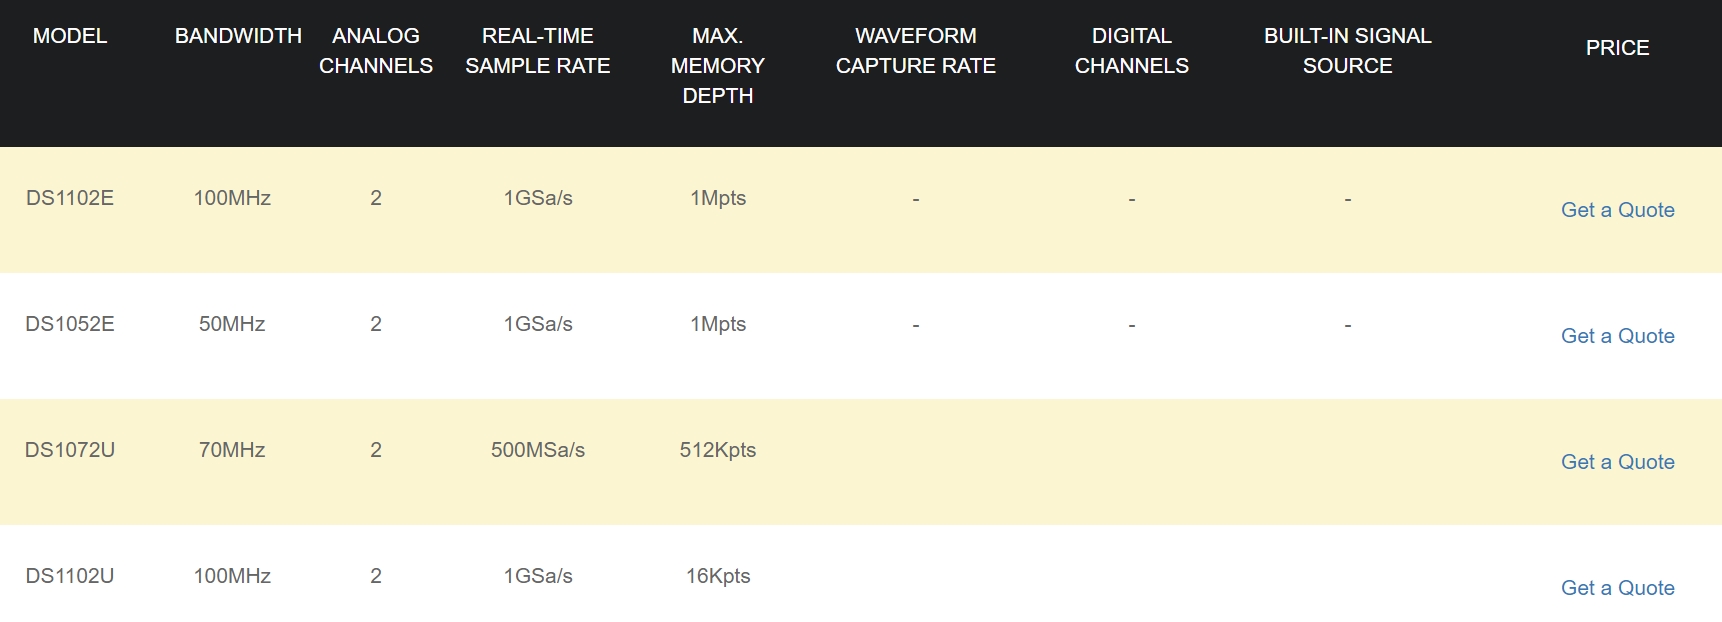
Task: Click Get a Quote for DS1102E
Action: (1617, 210)
